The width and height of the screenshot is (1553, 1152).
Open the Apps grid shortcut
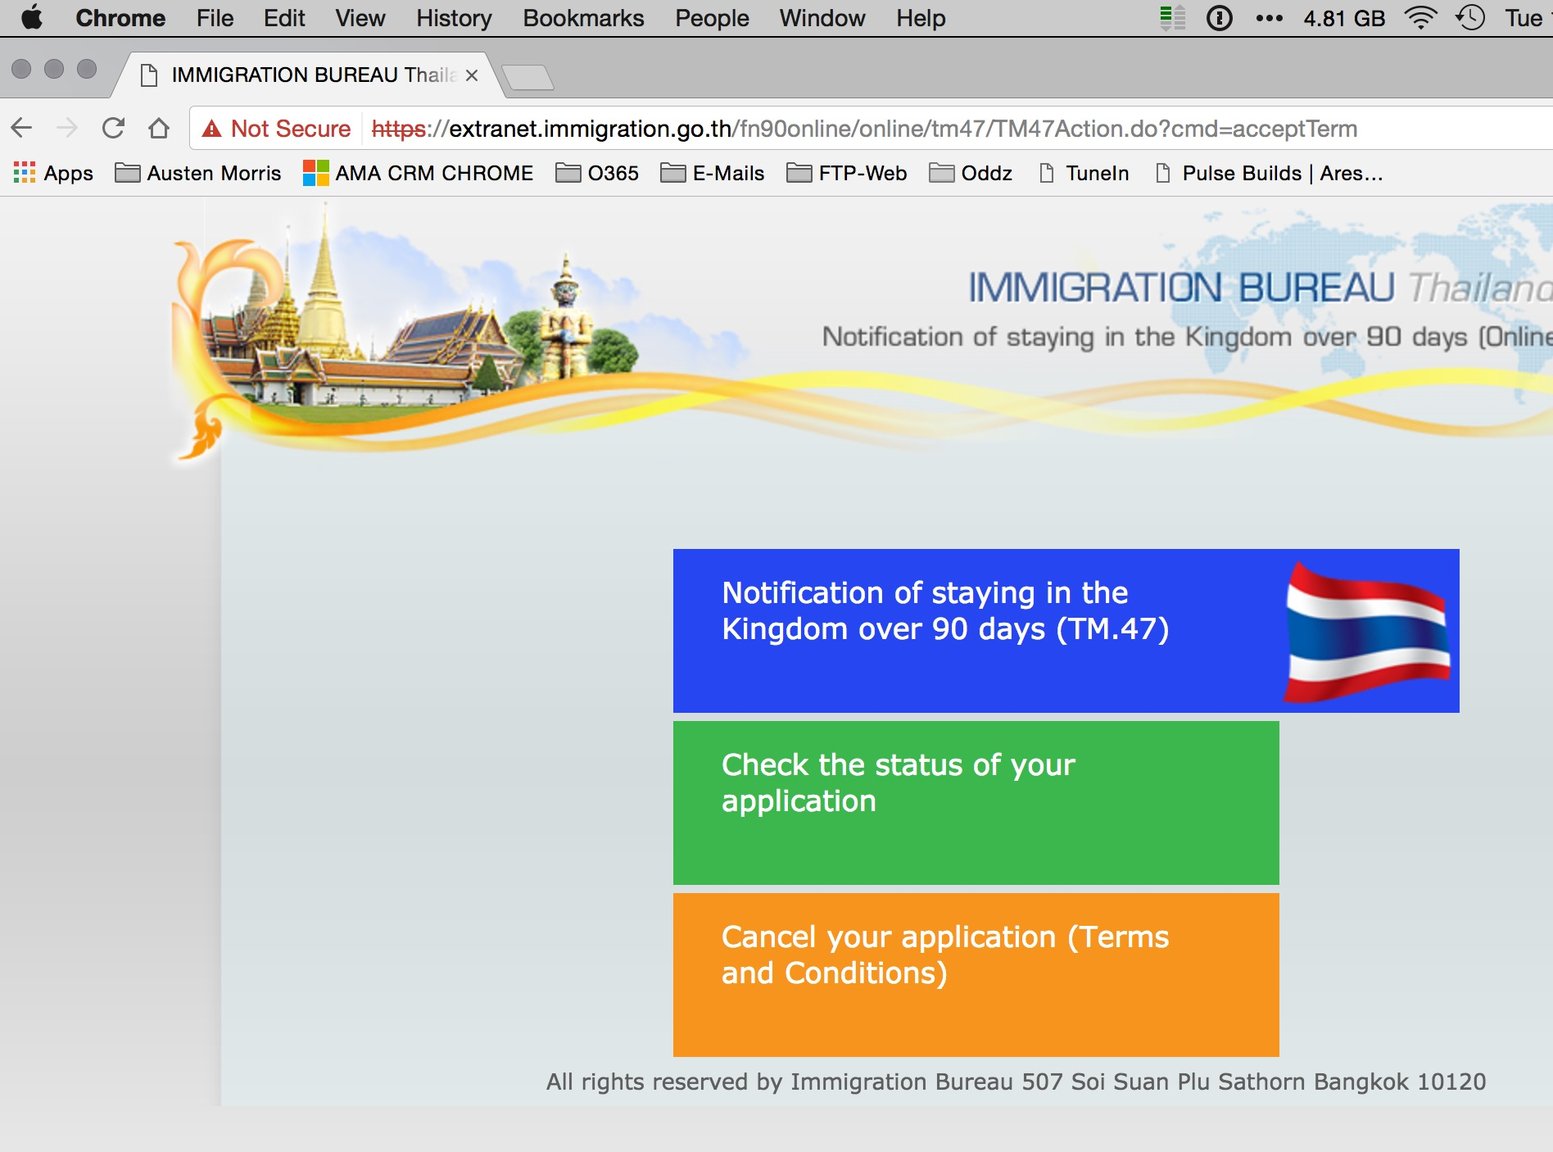(54, 173)
